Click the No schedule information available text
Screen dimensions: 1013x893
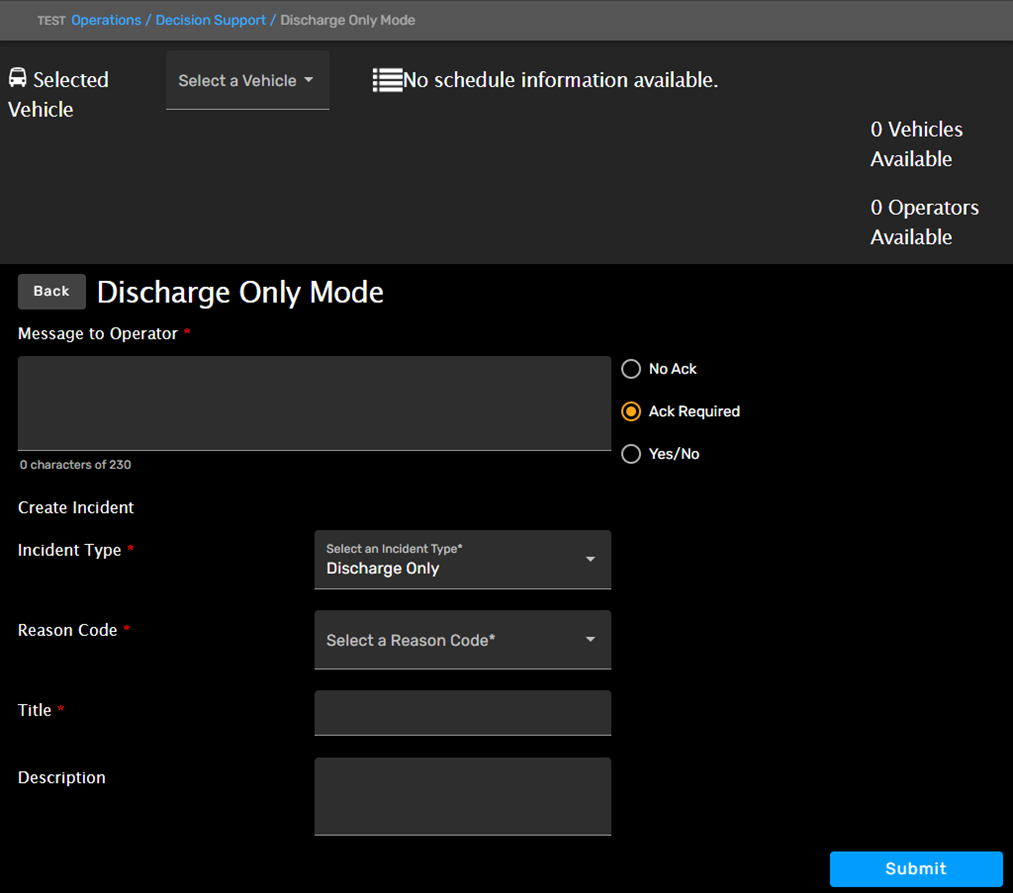click(x=560, y=80)
